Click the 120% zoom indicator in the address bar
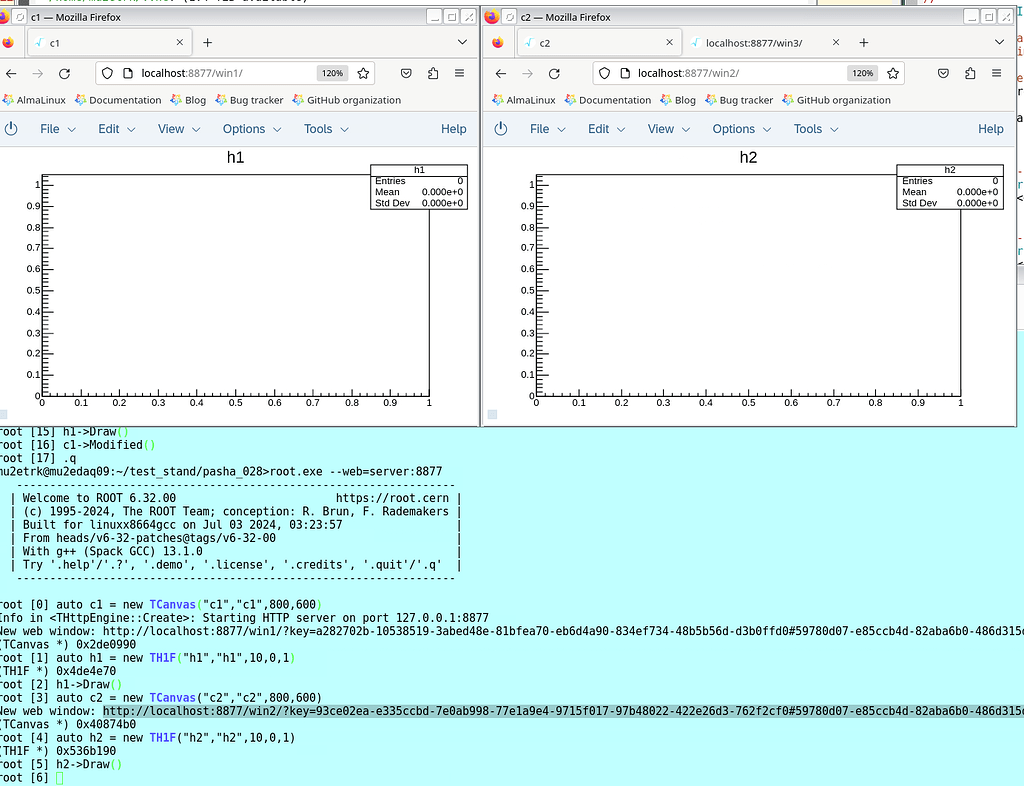 coord(333,73)
